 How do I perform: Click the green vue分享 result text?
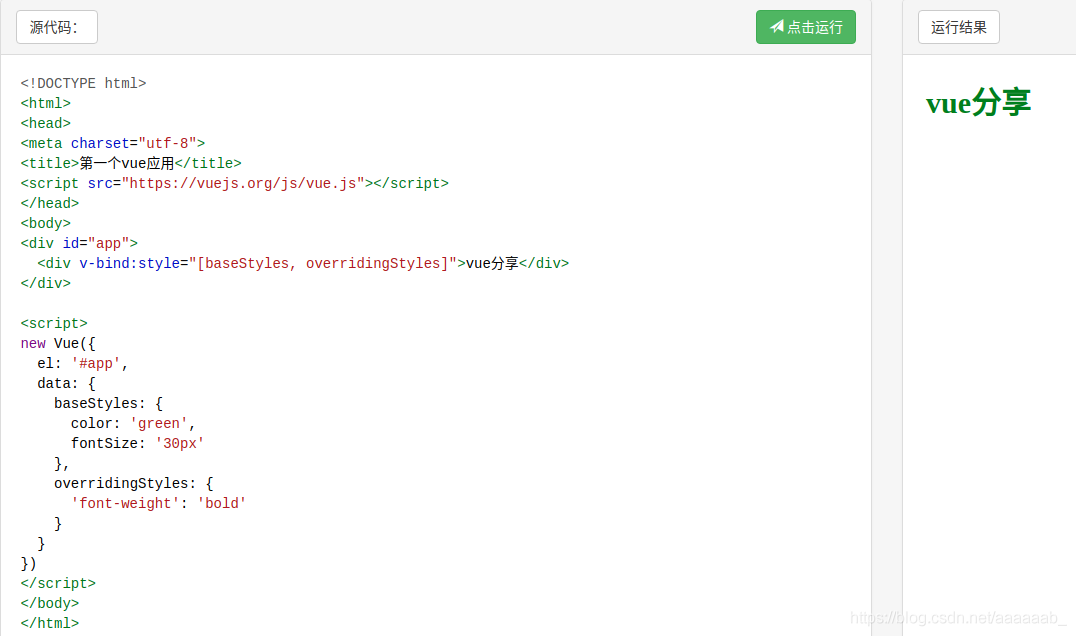pyautogui.click(x=978, y=102)
